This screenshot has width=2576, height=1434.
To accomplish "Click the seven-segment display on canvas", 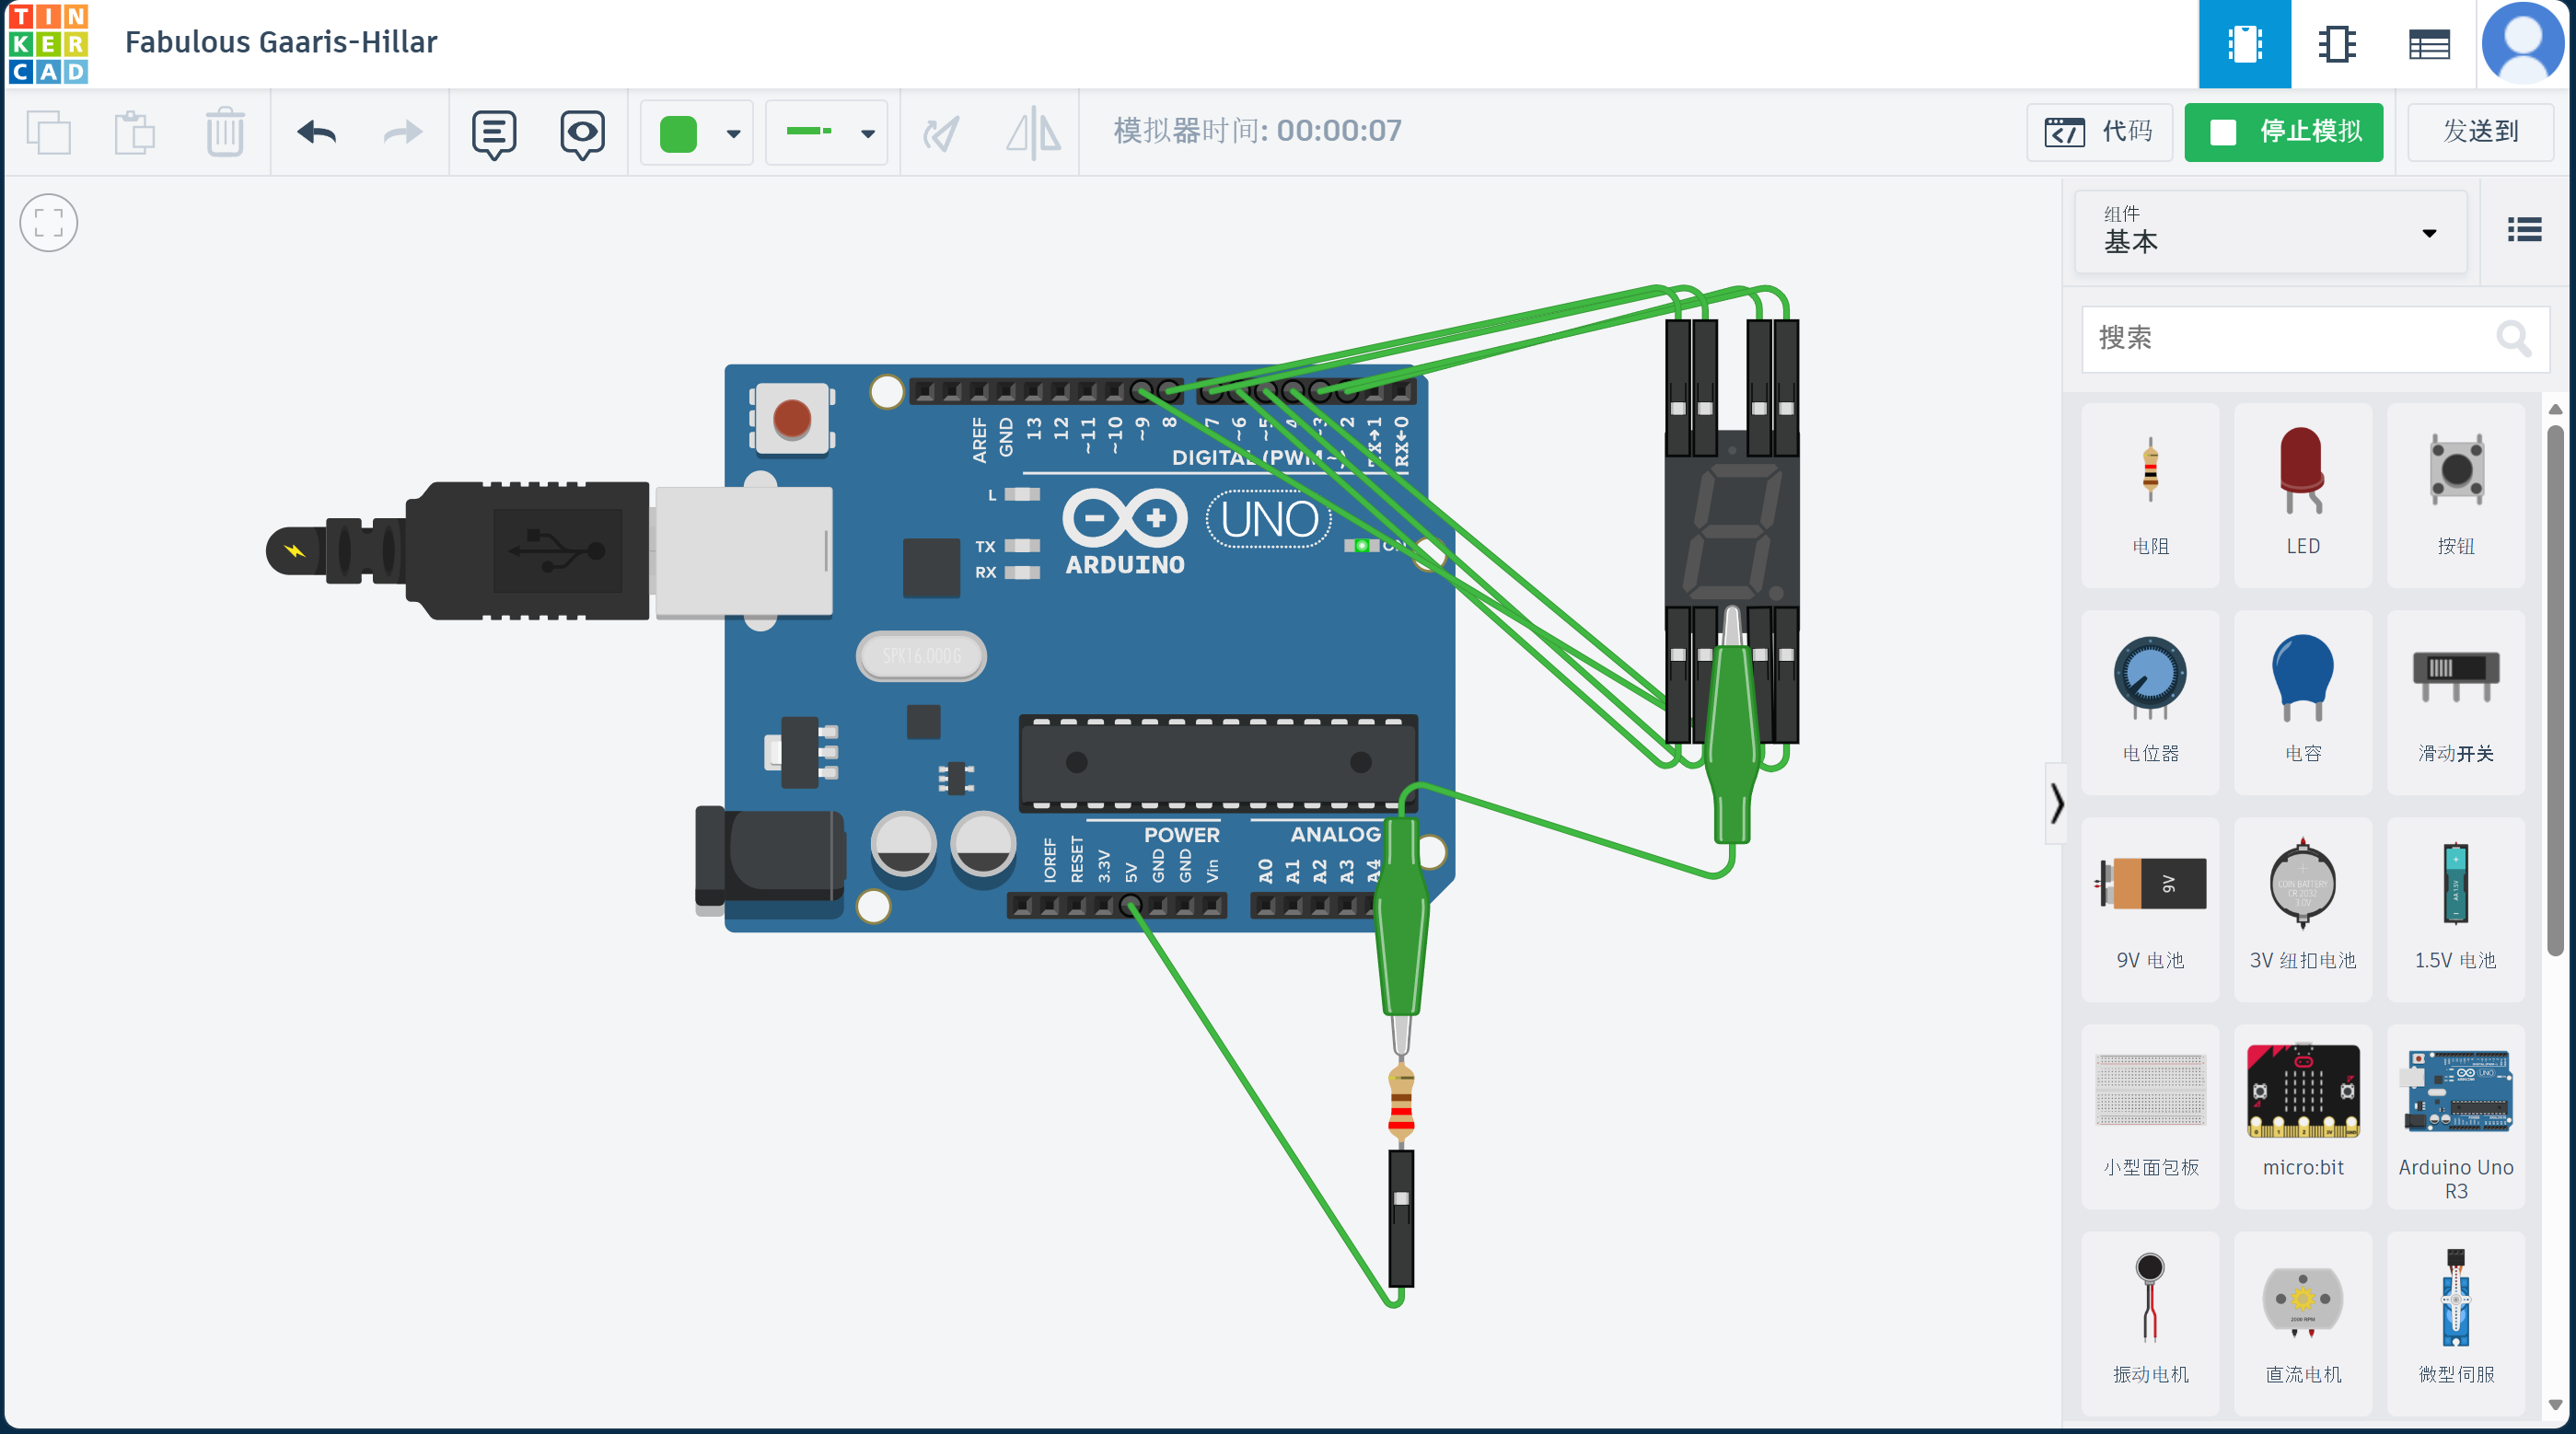I will pyautogui.click(x=1732, y=530).
